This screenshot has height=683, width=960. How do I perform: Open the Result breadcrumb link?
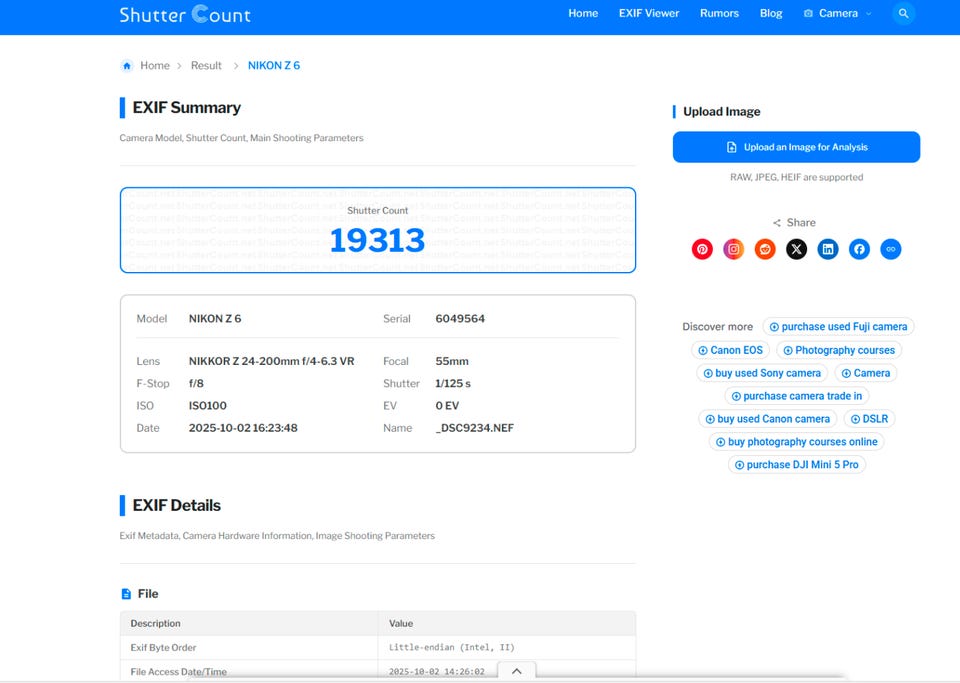coord(206,66)
